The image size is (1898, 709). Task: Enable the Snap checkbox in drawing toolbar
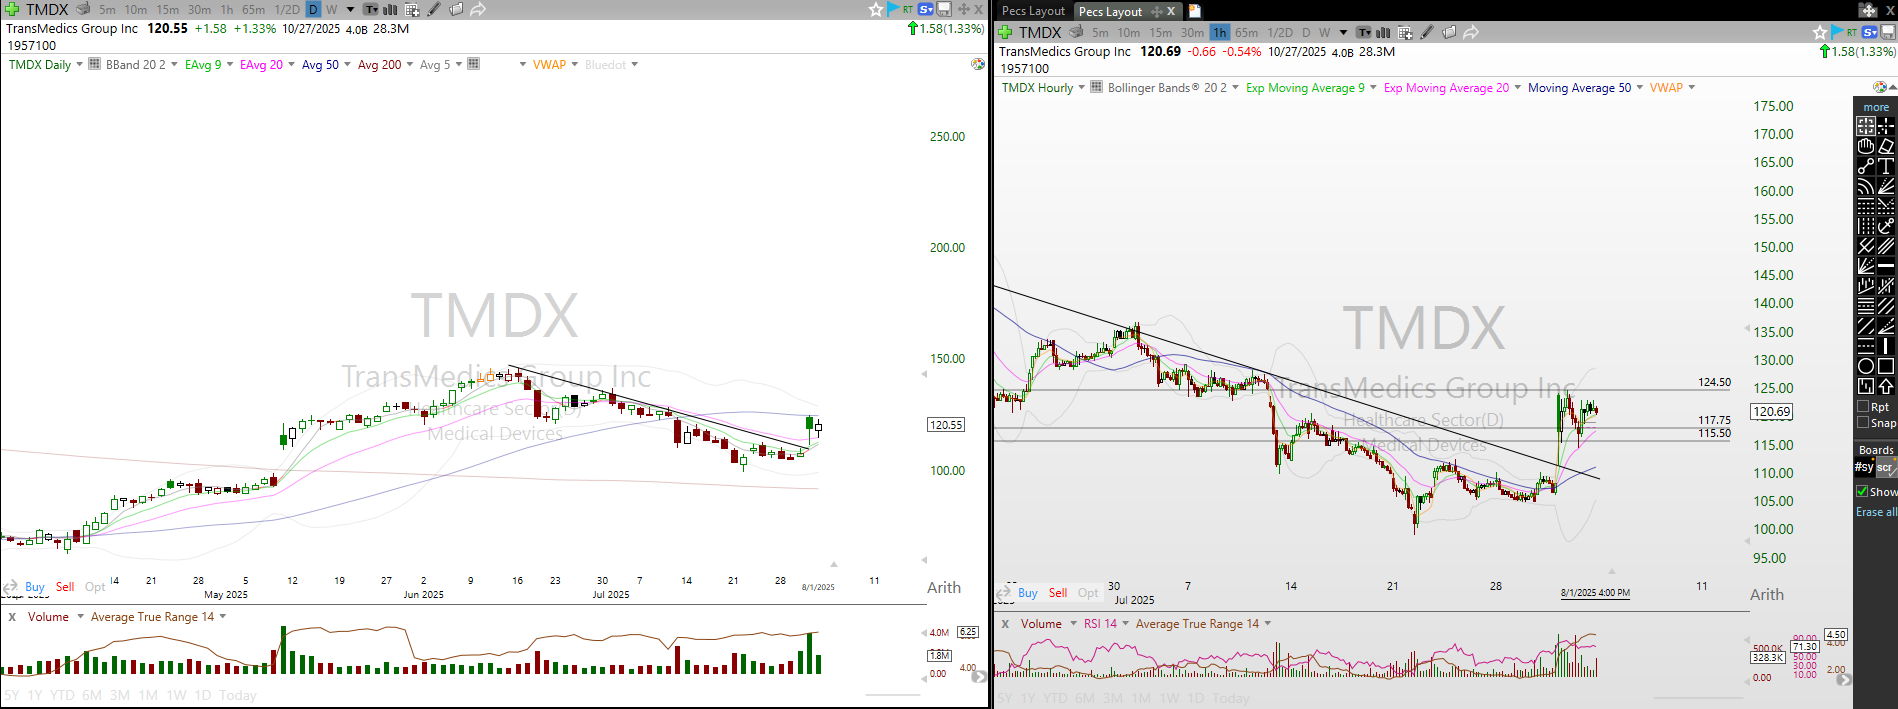click(x=1863, y=423)
